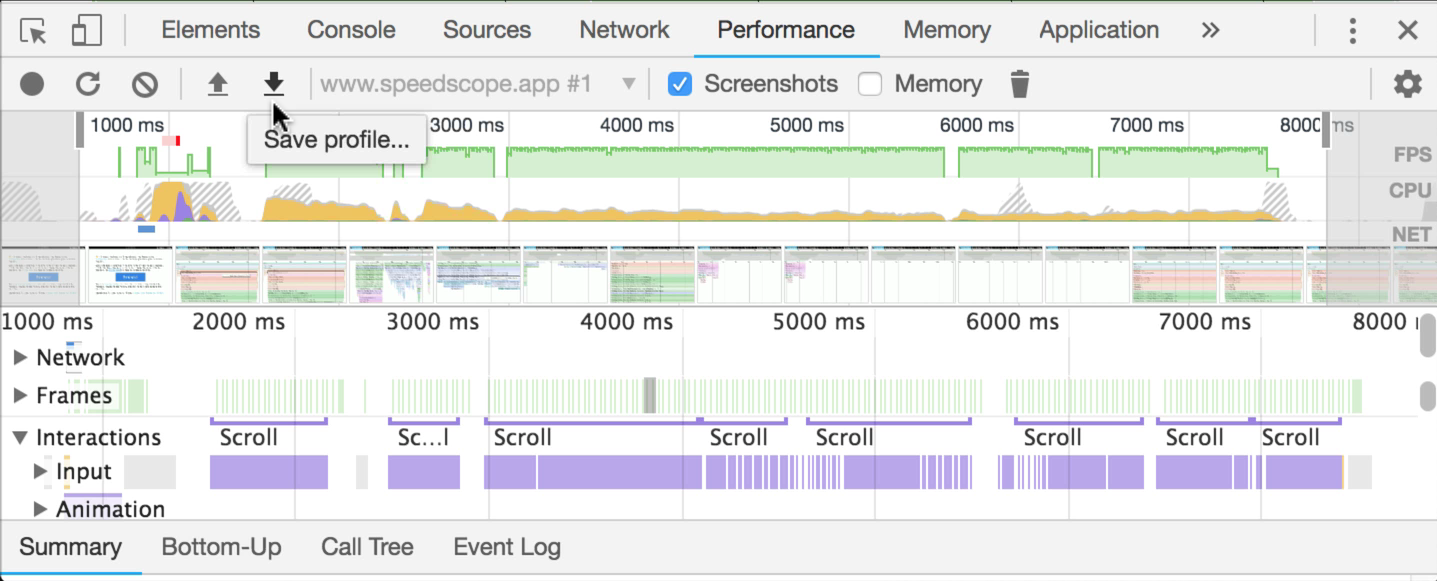The height and width of the screenshot is (581, 1437).
Task: Click the trash collect garbage icon
Action: (1019, 84)
